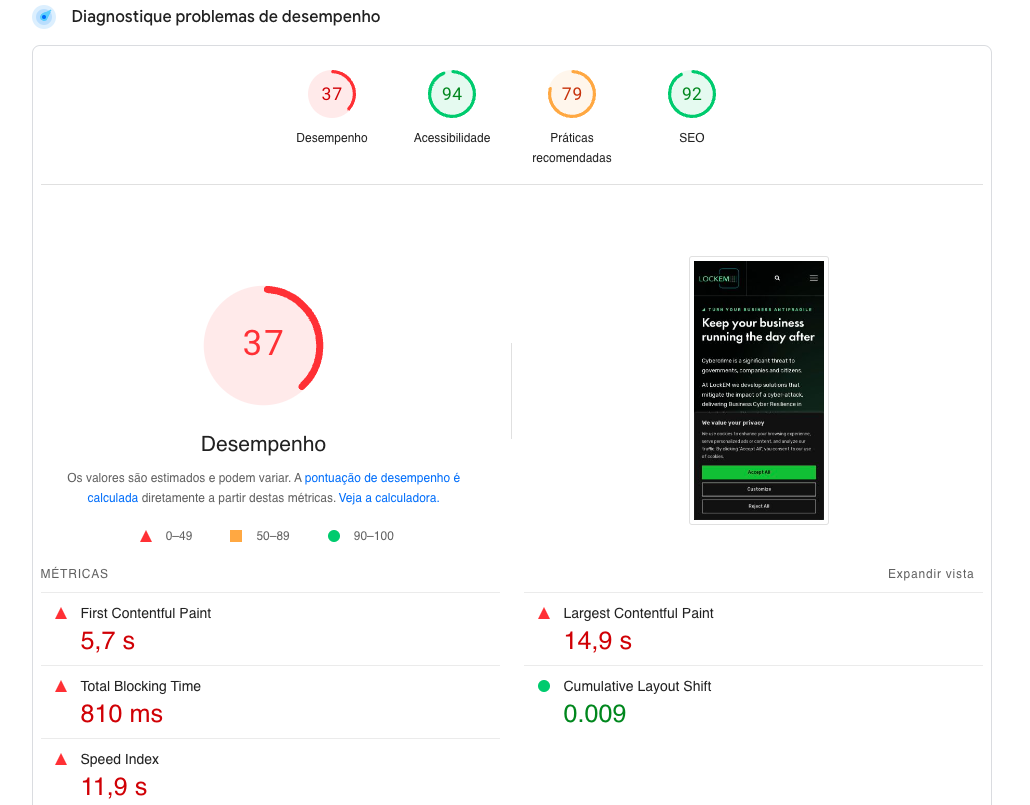The height and width of the screenshot is (805, 1030).
Task: Click the Acessibilidade score gauge 94
Action: coord(452,95)
